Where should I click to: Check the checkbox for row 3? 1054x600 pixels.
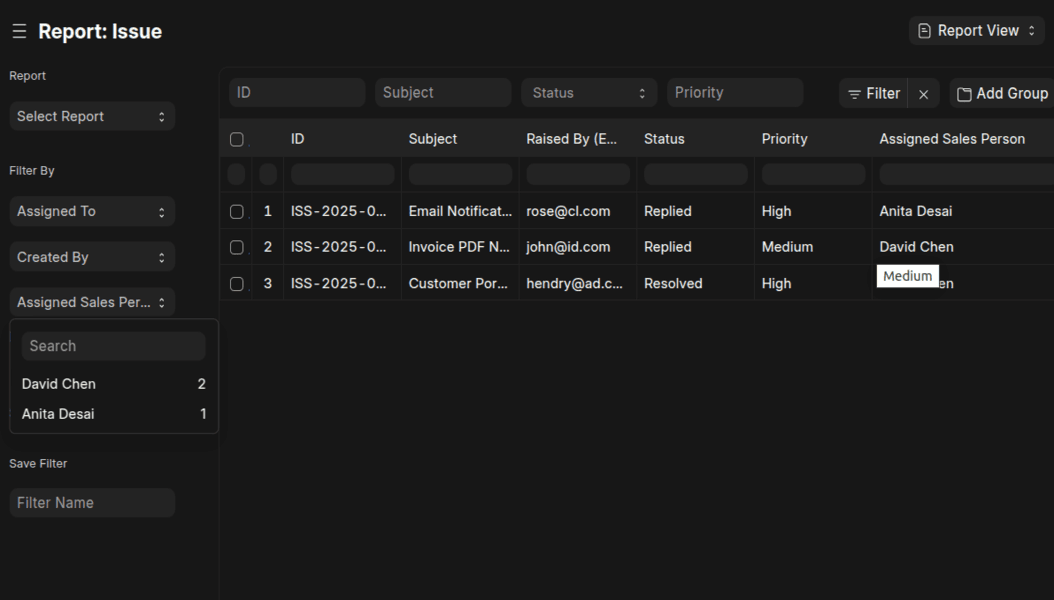237,284
